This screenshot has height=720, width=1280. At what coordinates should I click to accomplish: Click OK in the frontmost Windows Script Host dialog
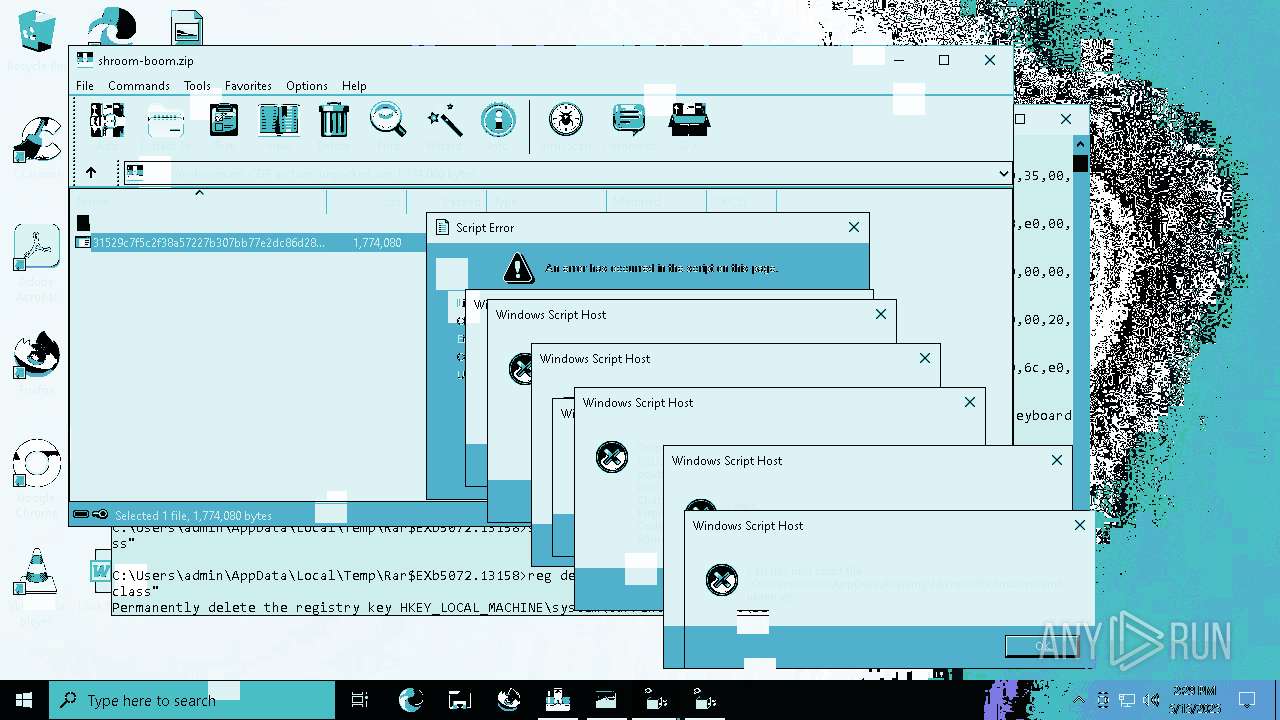point(1041,647)
